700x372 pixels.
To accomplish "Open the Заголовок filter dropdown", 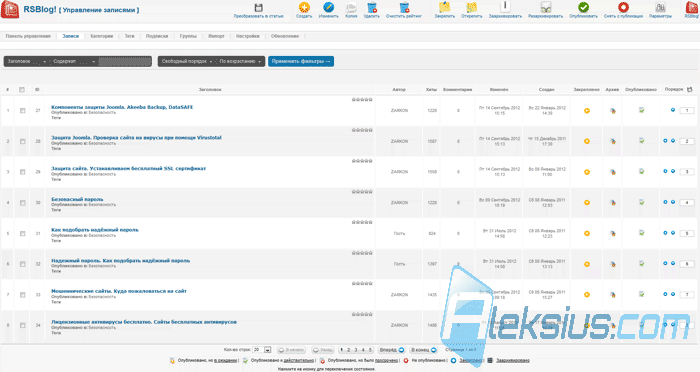I will click(x=27, y=61).
